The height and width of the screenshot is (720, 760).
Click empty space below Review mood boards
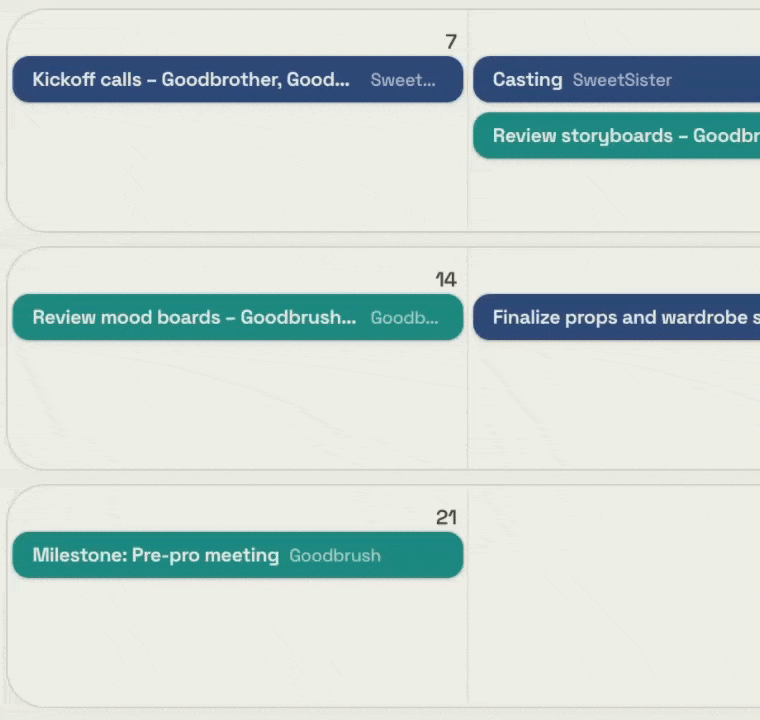pyautogui.click(x=238, y=402)
